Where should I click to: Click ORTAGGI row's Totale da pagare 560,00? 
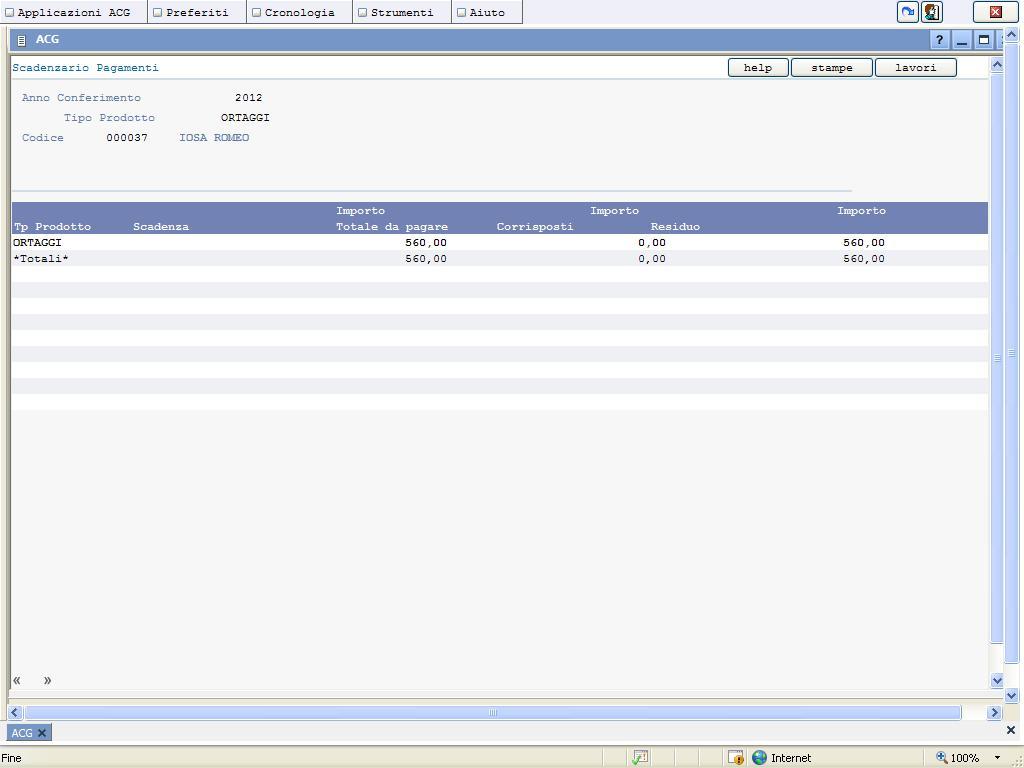[426, 243]
